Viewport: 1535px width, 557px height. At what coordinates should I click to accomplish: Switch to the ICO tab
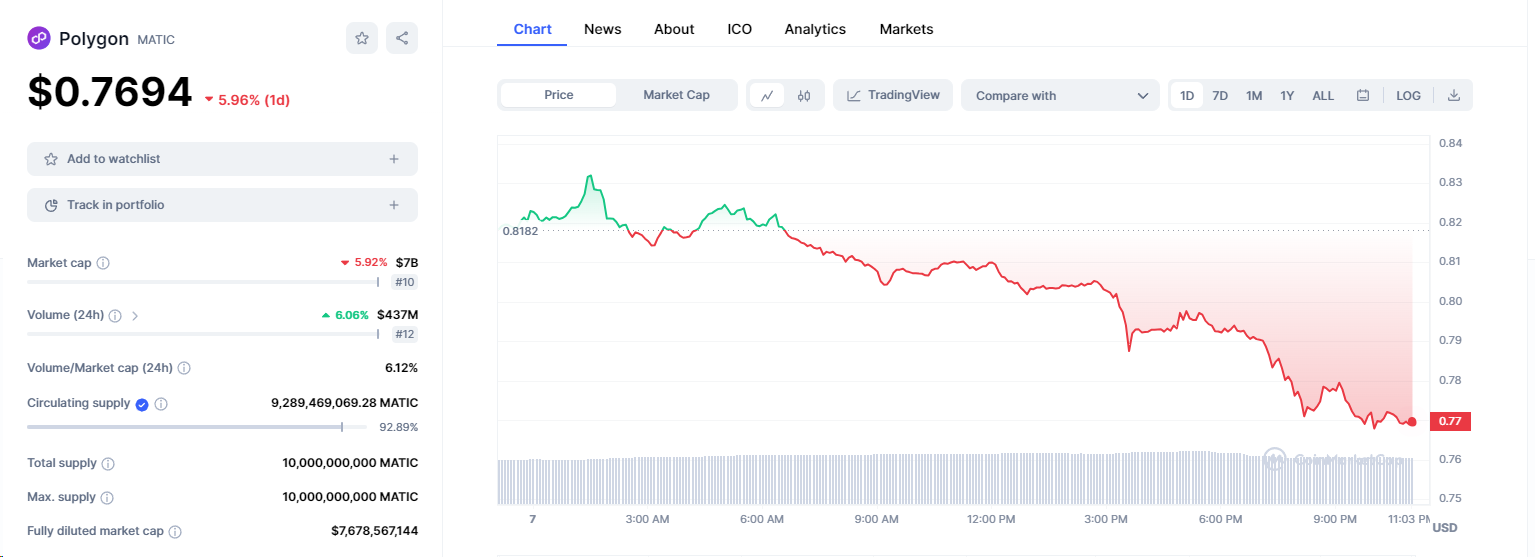click(x=740, y=29)
